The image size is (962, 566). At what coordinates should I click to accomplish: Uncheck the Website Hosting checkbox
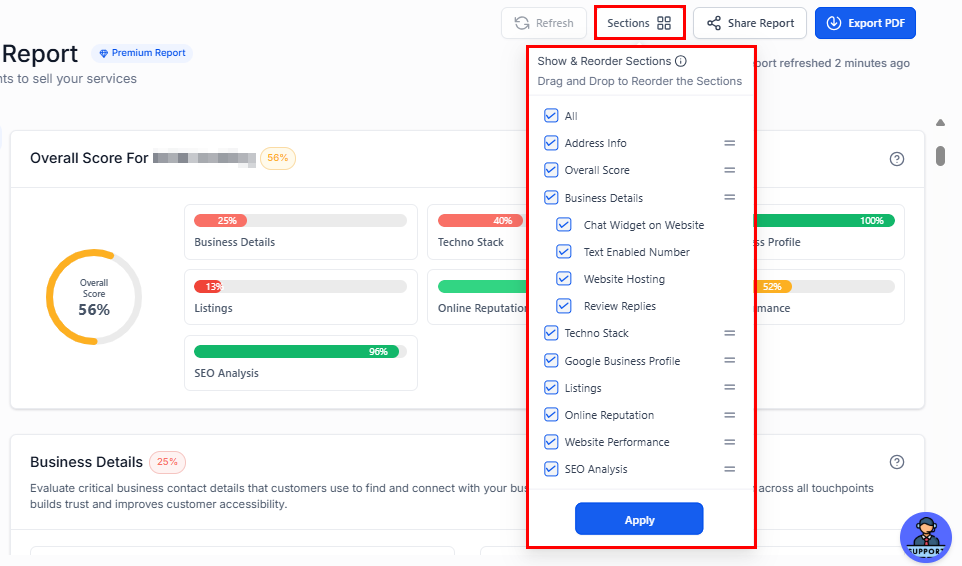(564, 278)
